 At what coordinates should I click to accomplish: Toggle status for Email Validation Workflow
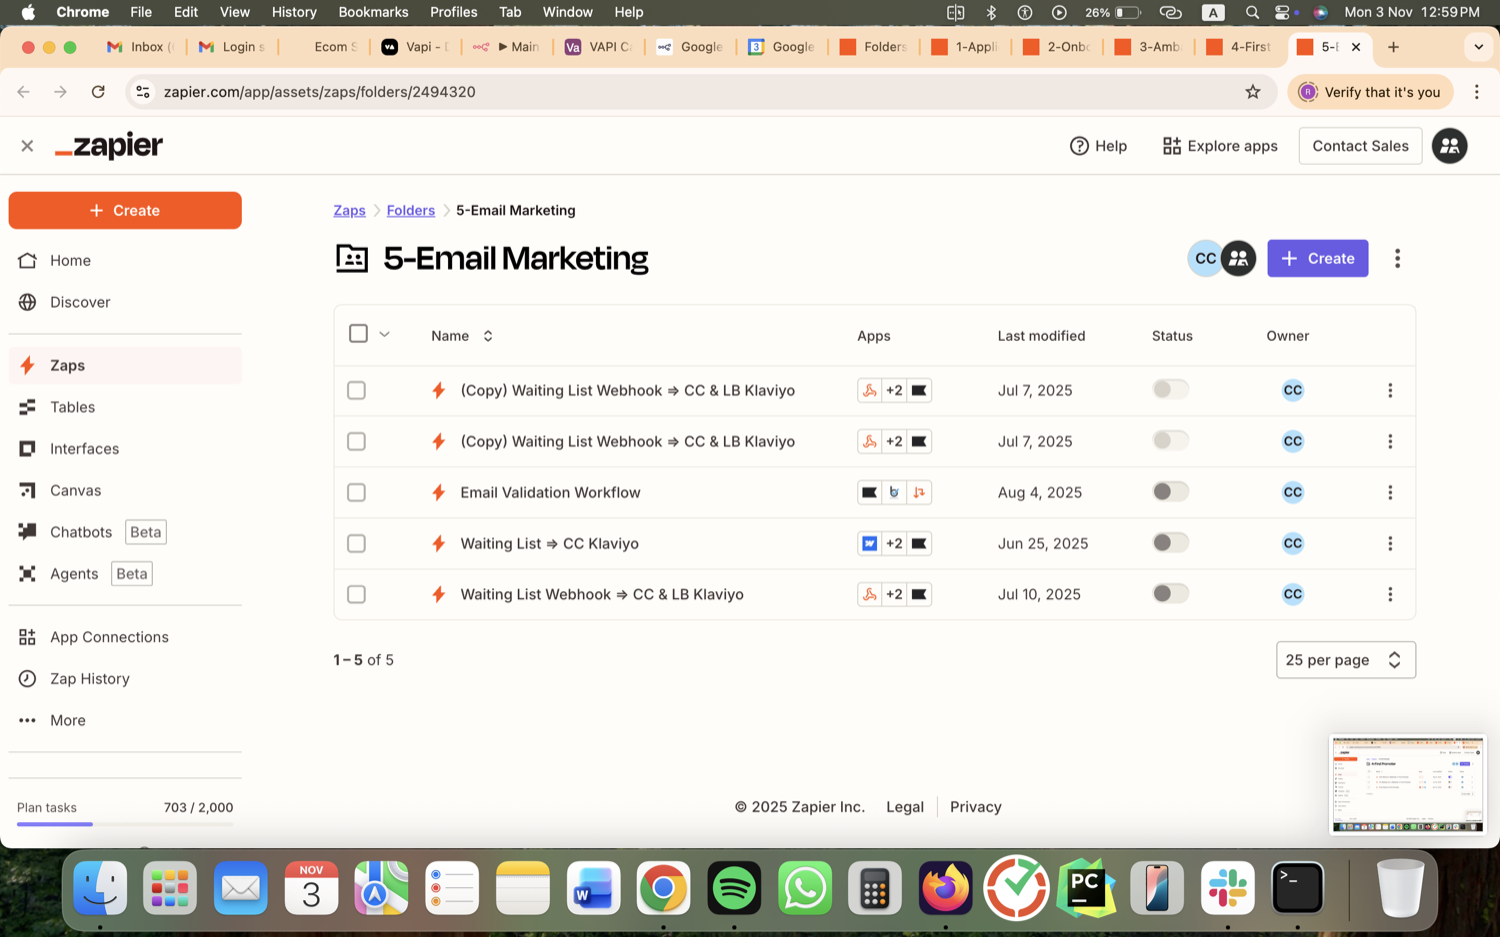click(1170, 491)
